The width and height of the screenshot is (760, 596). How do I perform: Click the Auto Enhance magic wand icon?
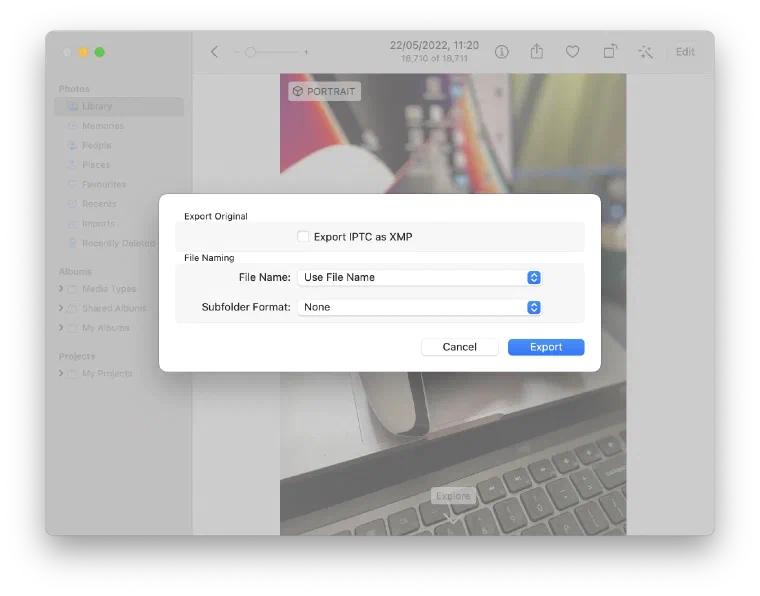(x=646, y=52)
